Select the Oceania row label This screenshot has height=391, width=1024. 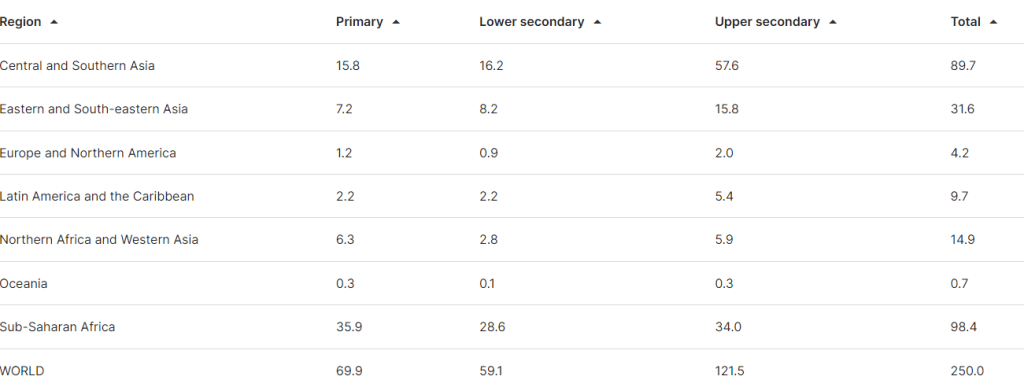click(24, 284)
